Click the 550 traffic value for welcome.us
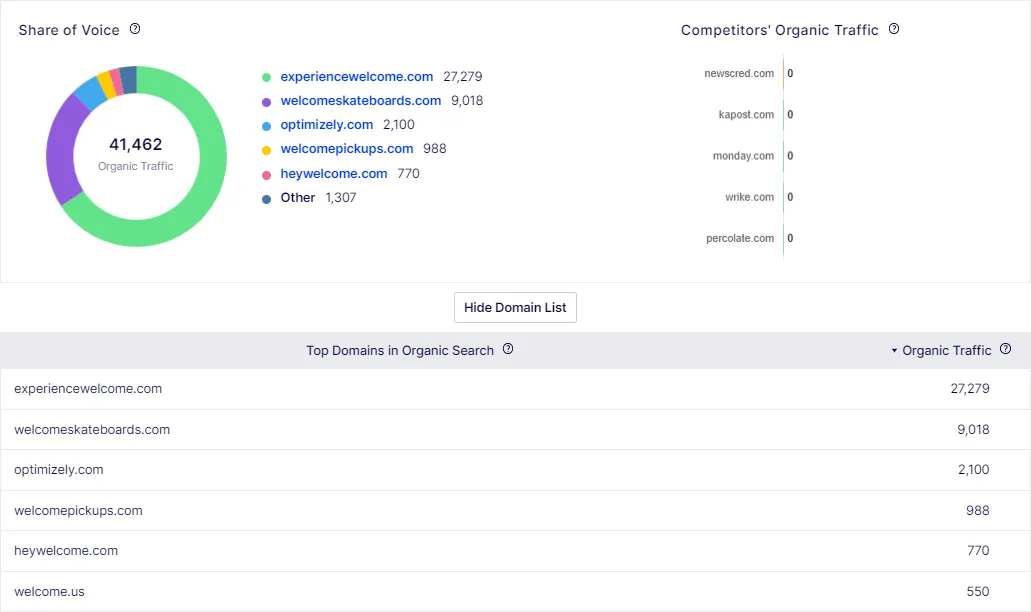The width and height of the screenshot is (1031, 612). (x=978, y=591)
